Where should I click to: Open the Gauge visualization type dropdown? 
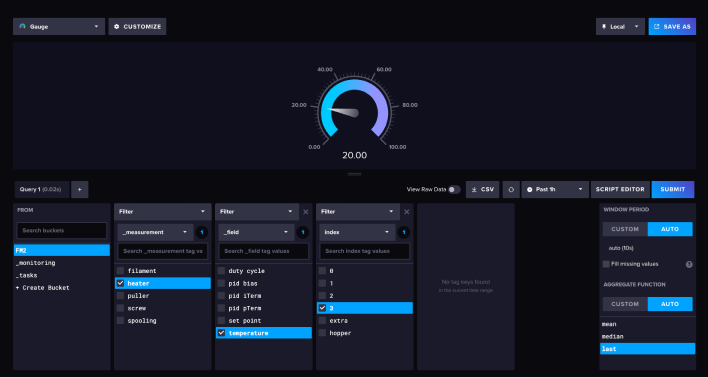59,27
